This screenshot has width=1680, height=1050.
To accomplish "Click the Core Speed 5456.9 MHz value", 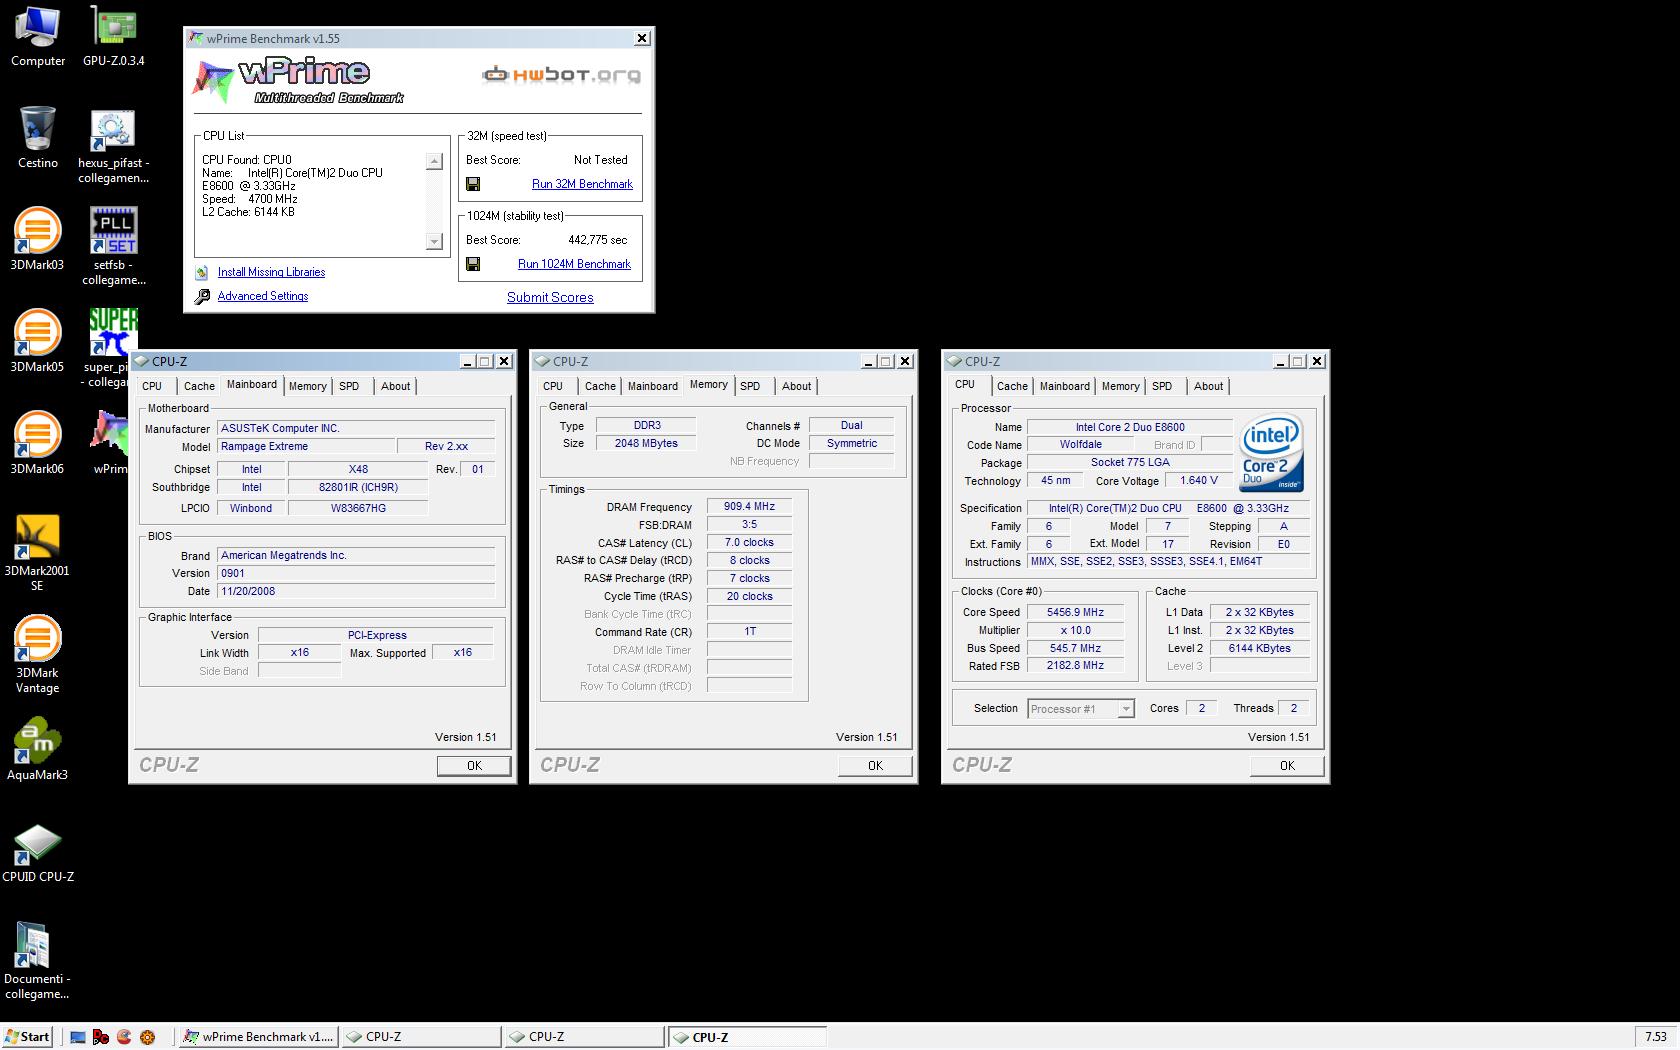I will [1075, 612].
